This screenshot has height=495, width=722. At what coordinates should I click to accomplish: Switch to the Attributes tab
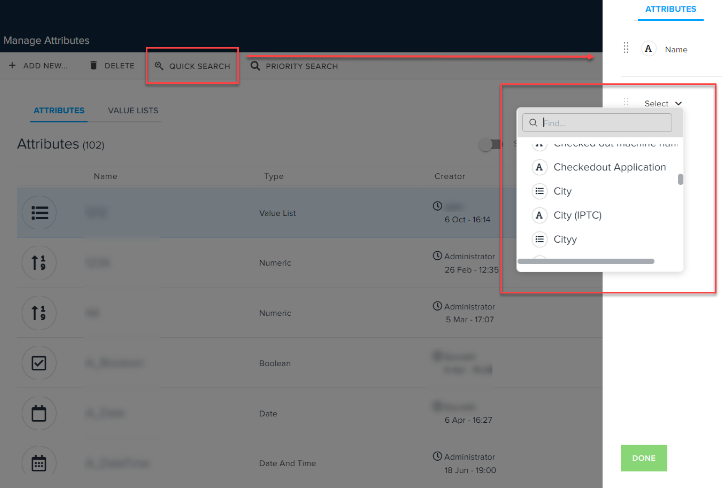pos(59,111)
